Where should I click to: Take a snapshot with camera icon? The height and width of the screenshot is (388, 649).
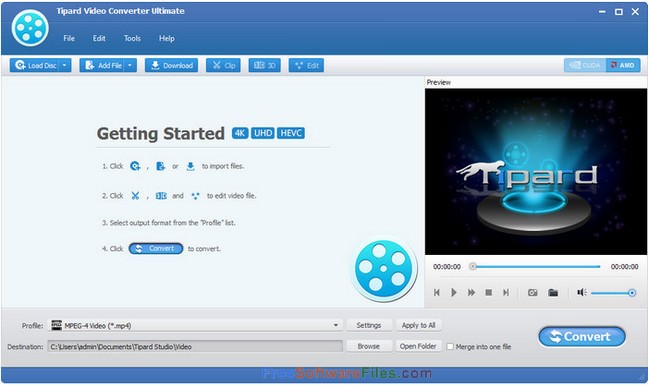click(x=532, y=293)
